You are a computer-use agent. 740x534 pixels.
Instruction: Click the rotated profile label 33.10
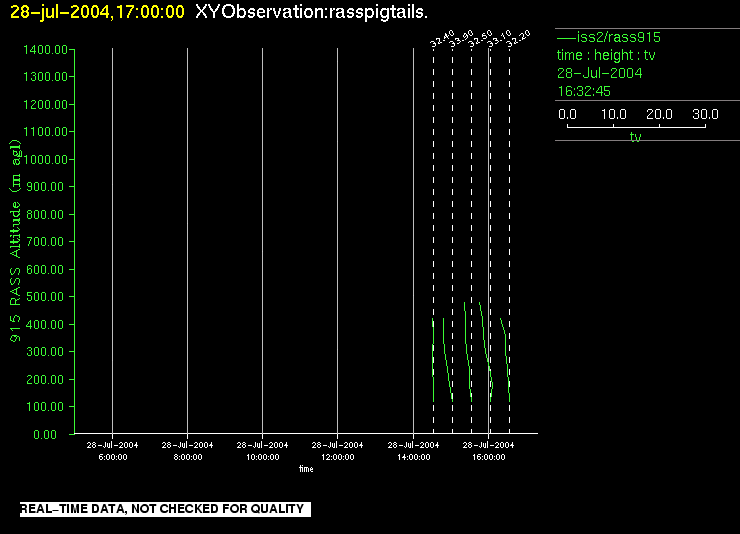coord(499,39)
